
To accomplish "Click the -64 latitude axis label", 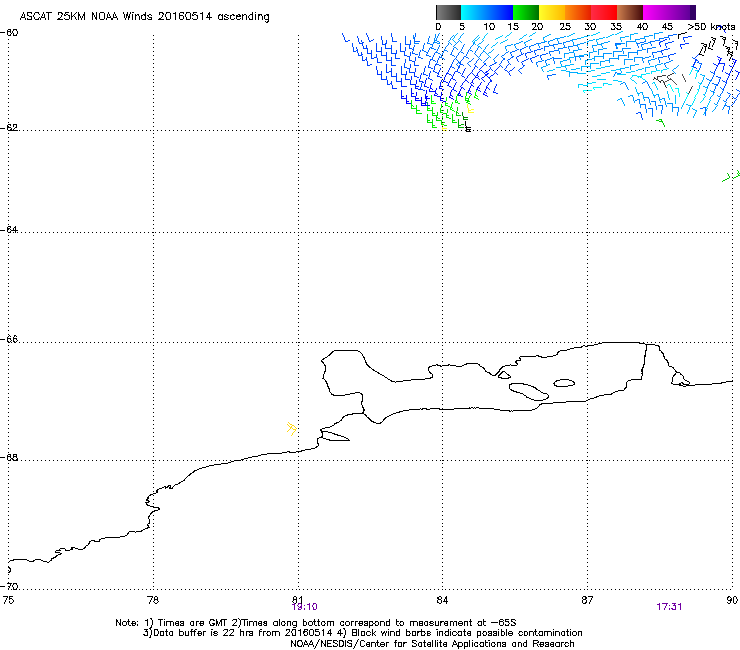I will click(x=9, y=229).
